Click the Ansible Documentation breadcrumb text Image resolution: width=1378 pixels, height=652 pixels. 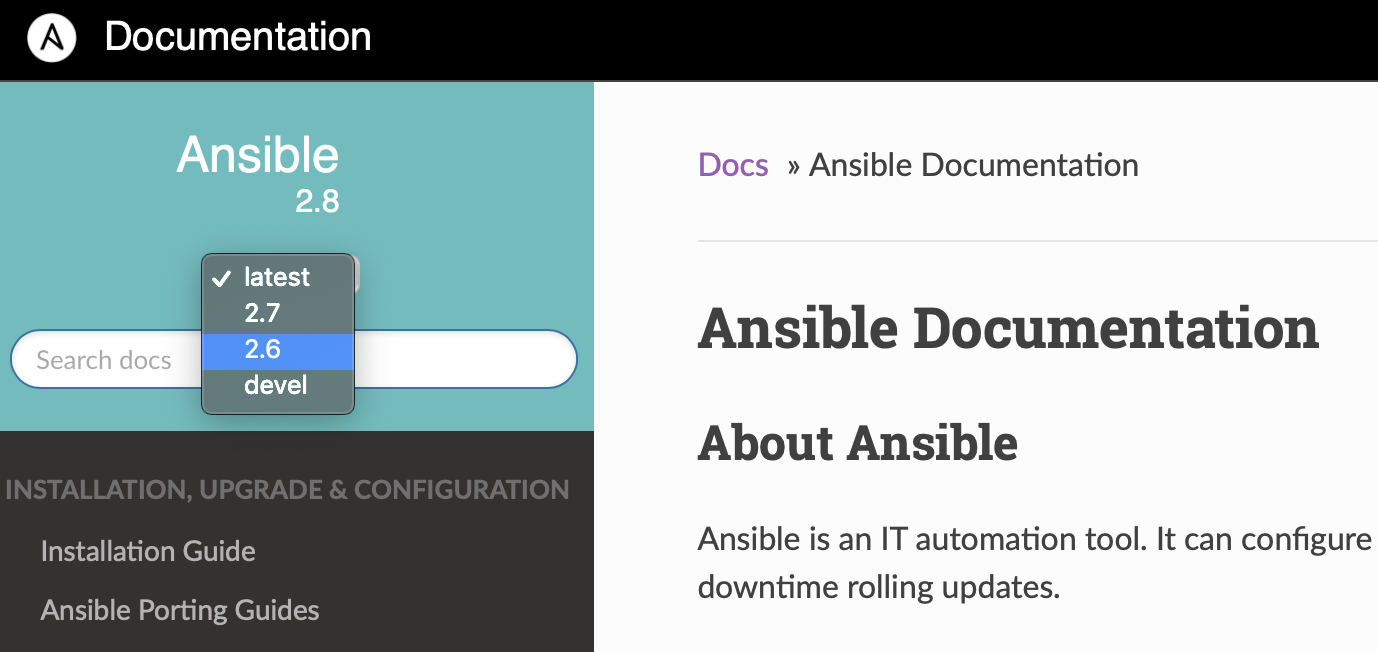click(973, 165)
